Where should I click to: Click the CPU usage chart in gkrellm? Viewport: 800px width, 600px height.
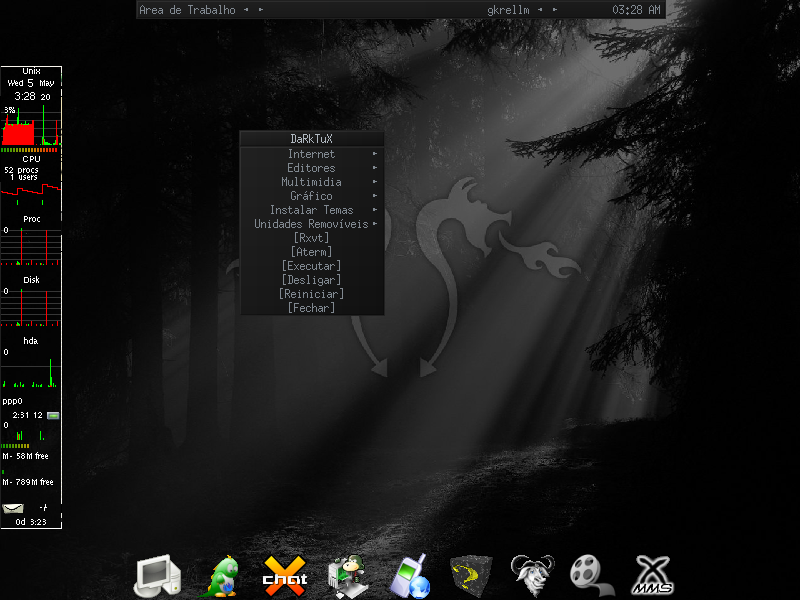(x=31, y=125)
